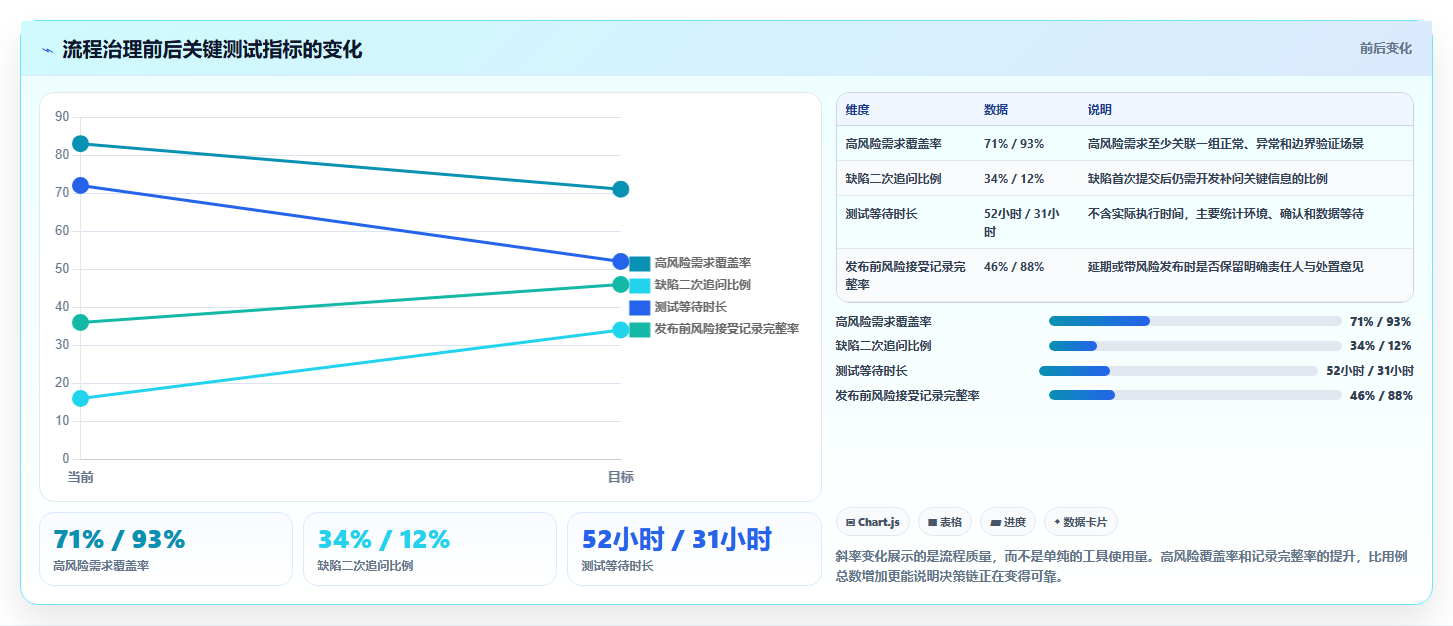
Task: Select the 表格 tag chip
Action: pos(945,522)
